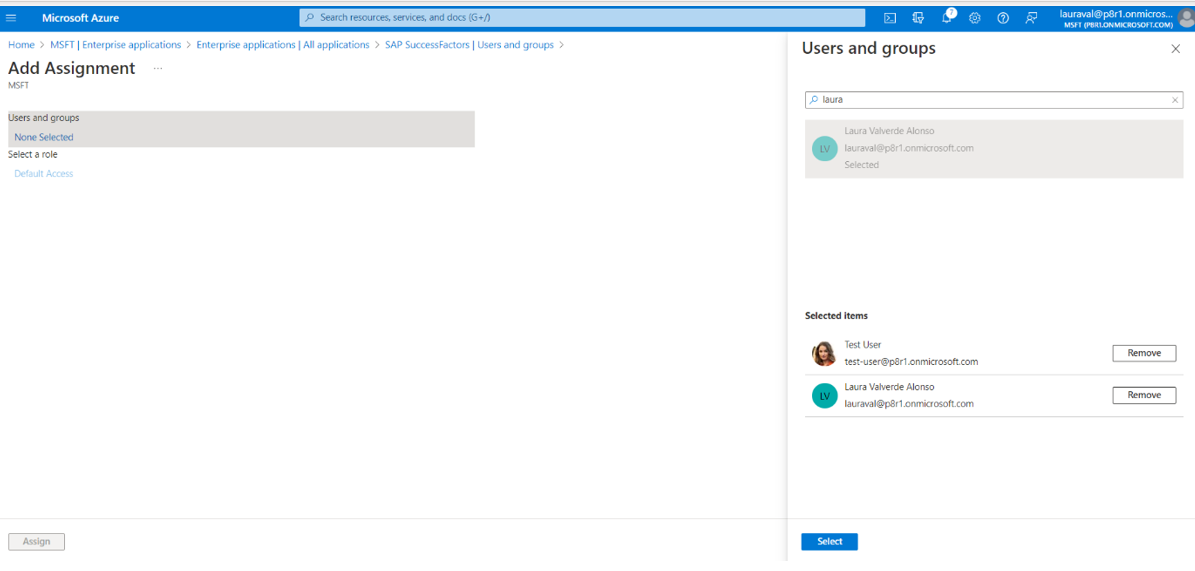Click the 'Users and groups' label on left
This screenshot has width=1195, height=571.
coord(43,118)
